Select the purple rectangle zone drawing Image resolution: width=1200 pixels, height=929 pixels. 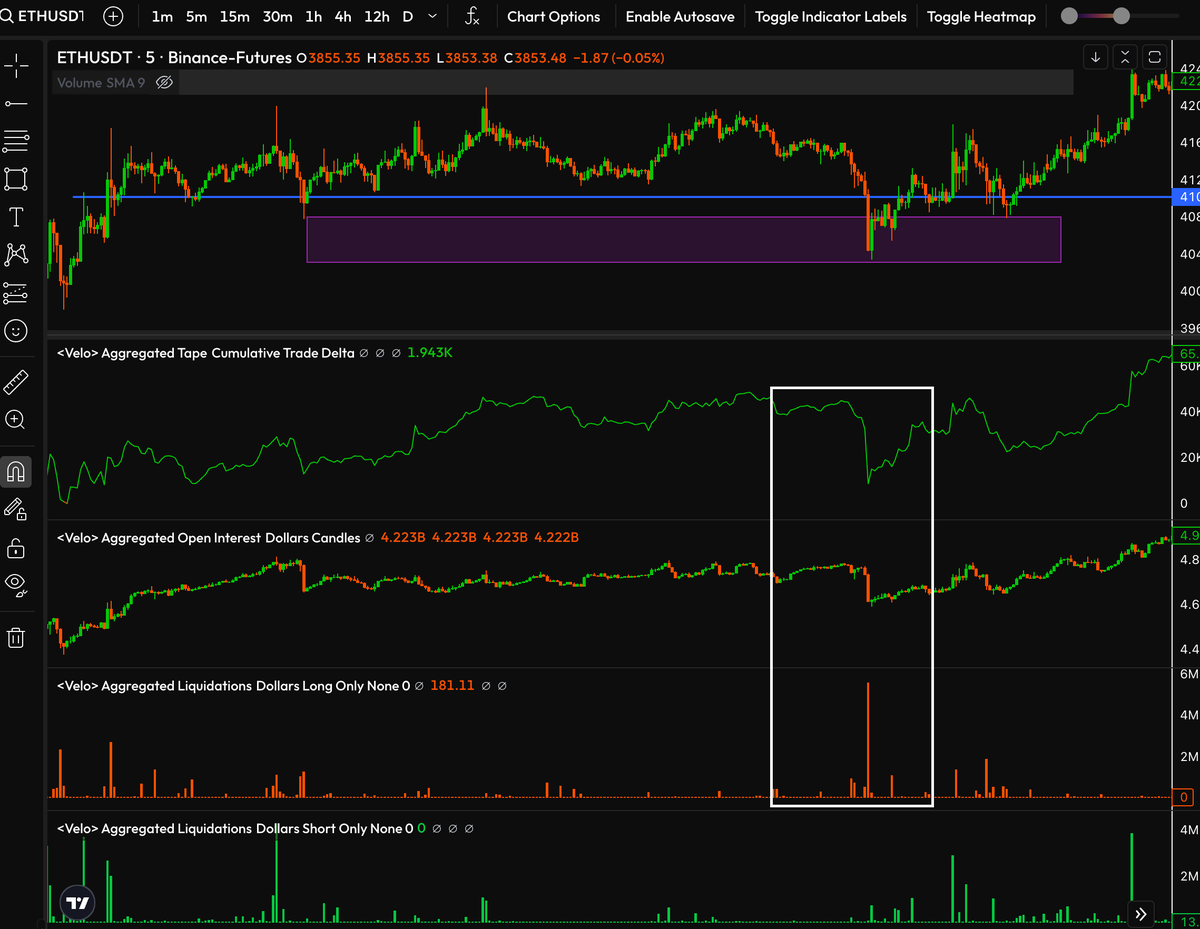[683, 240]
